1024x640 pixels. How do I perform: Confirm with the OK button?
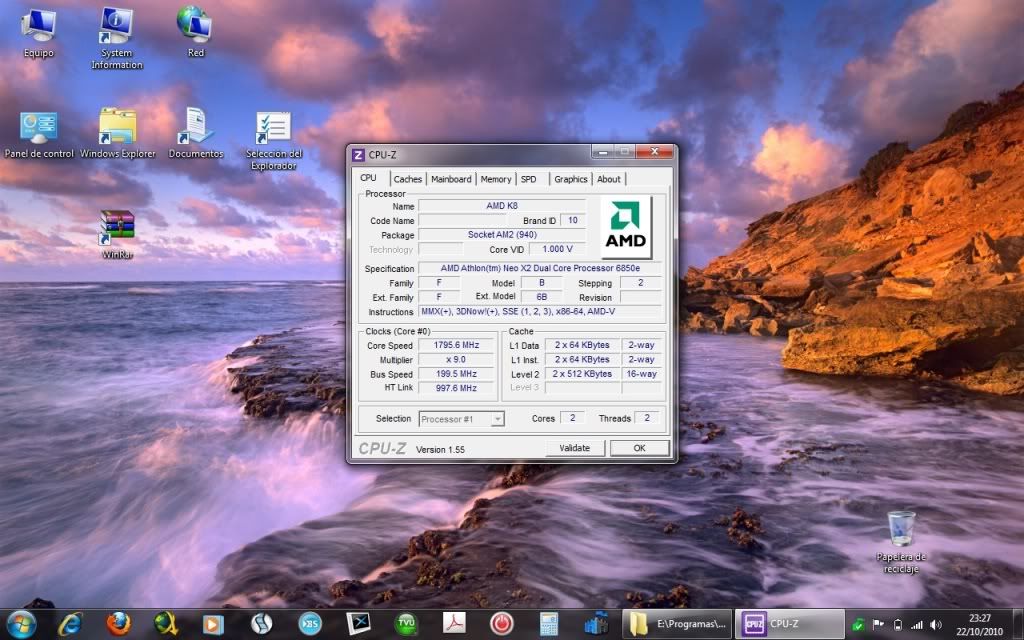(x=639, y=448)
